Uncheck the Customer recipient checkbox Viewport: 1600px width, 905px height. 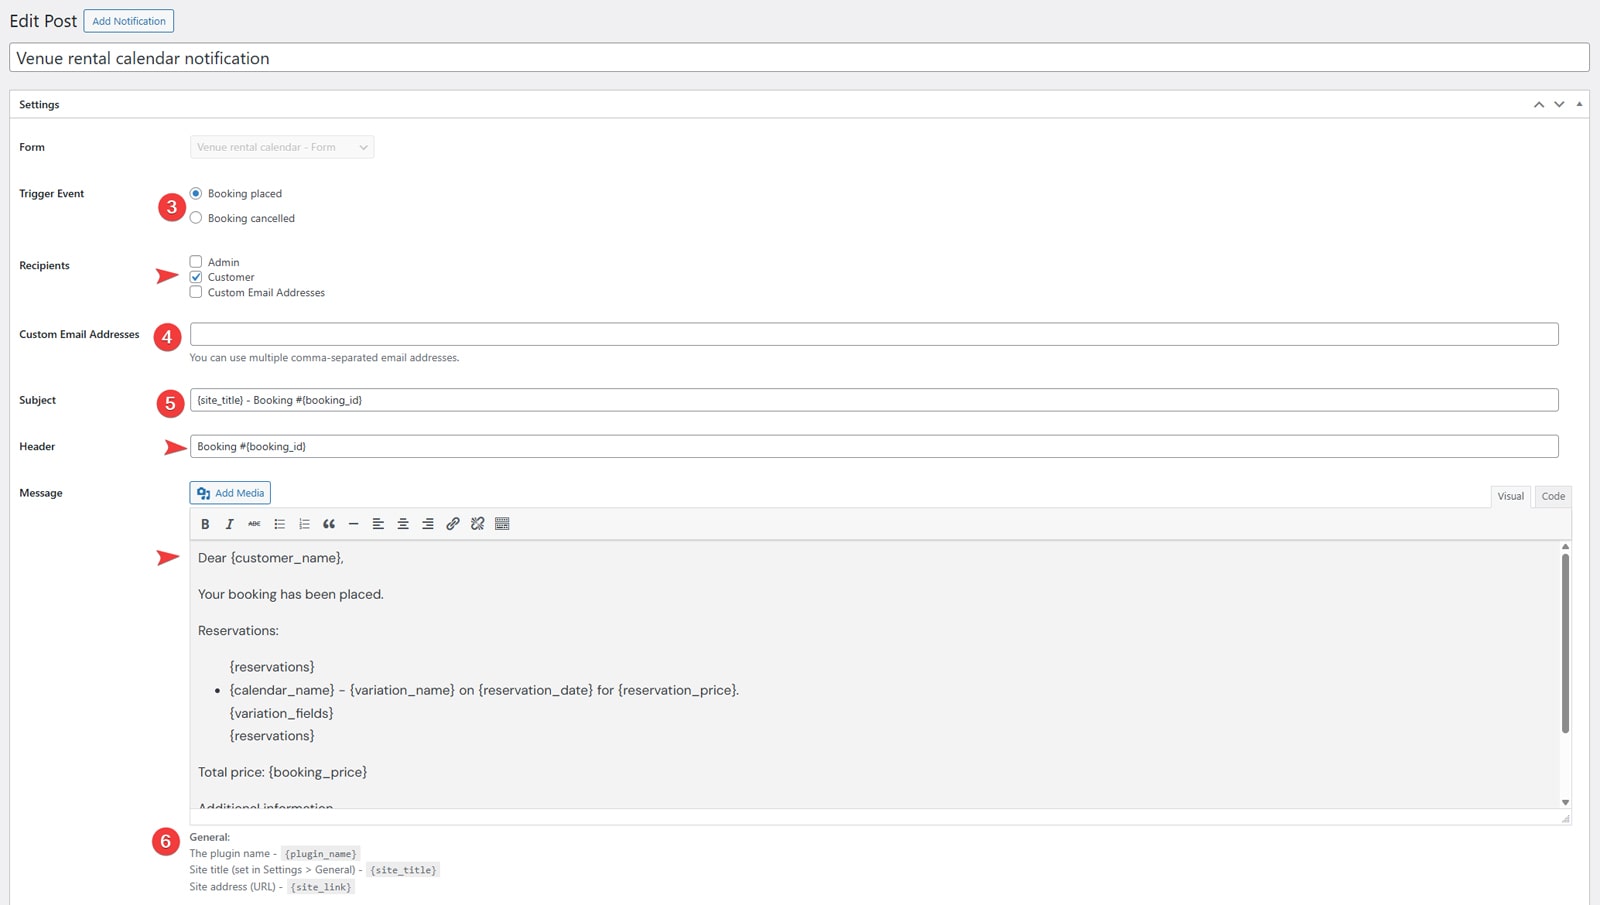196,277
